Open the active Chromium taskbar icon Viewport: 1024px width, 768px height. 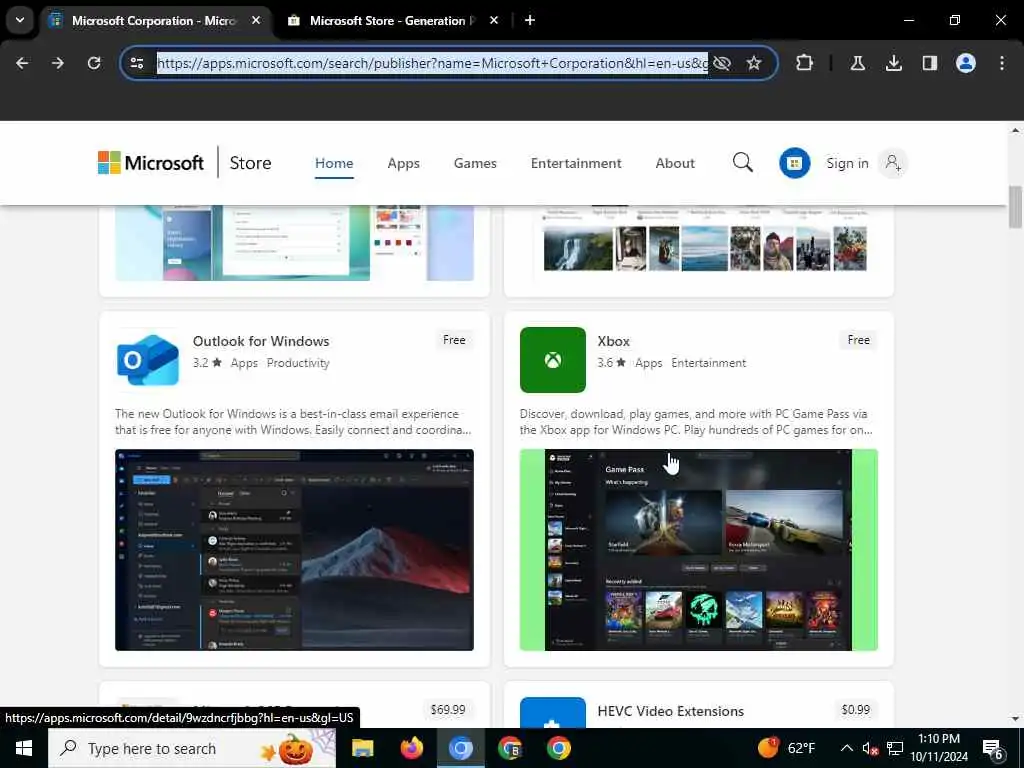coord(460,748)
